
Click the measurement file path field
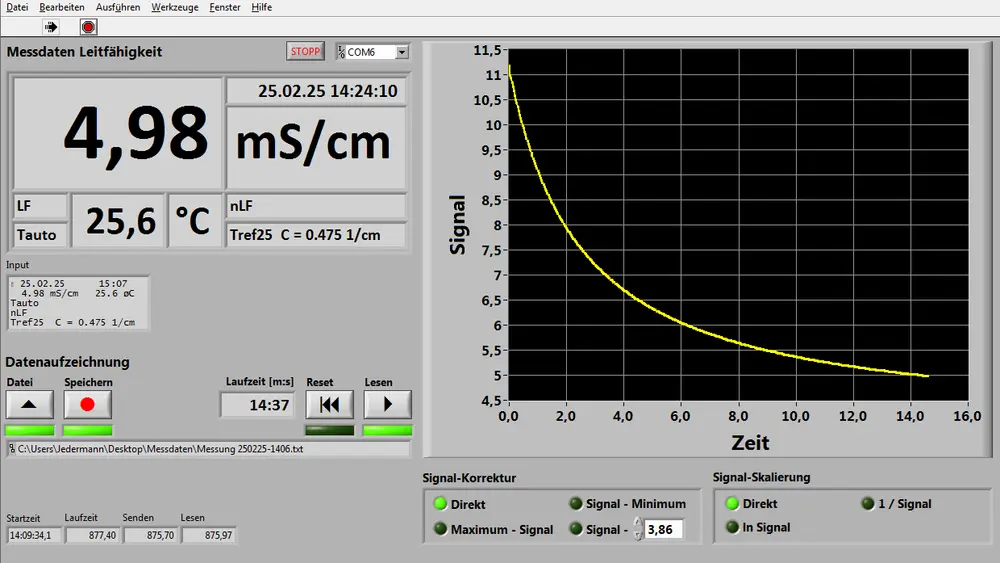[212, 449]
